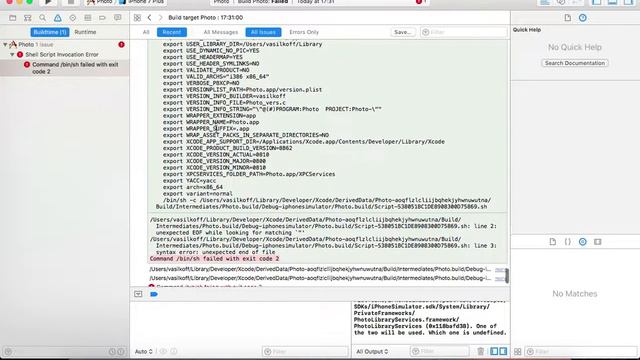
Task: Select All Issues filter
Action: pyautogui.click(x=263, y=32)
